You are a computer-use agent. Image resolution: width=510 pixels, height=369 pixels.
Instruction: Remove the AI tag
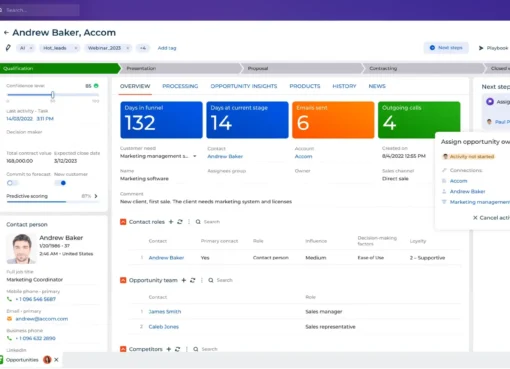[x=31, y=48]
